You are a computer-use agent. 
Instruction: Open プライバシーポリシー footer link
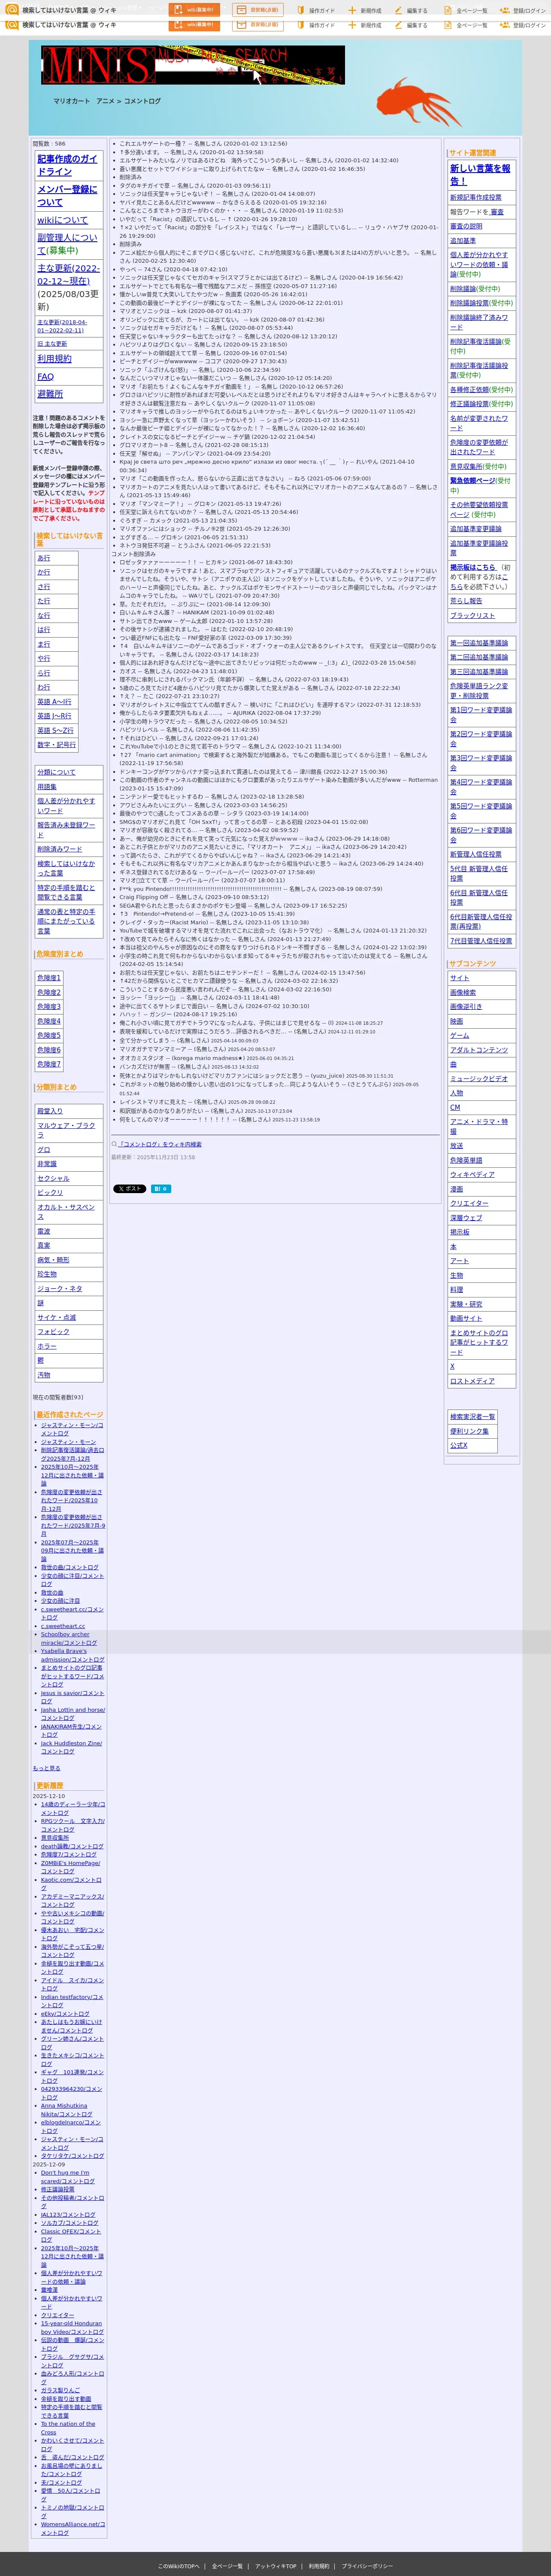click(367, 2566)
